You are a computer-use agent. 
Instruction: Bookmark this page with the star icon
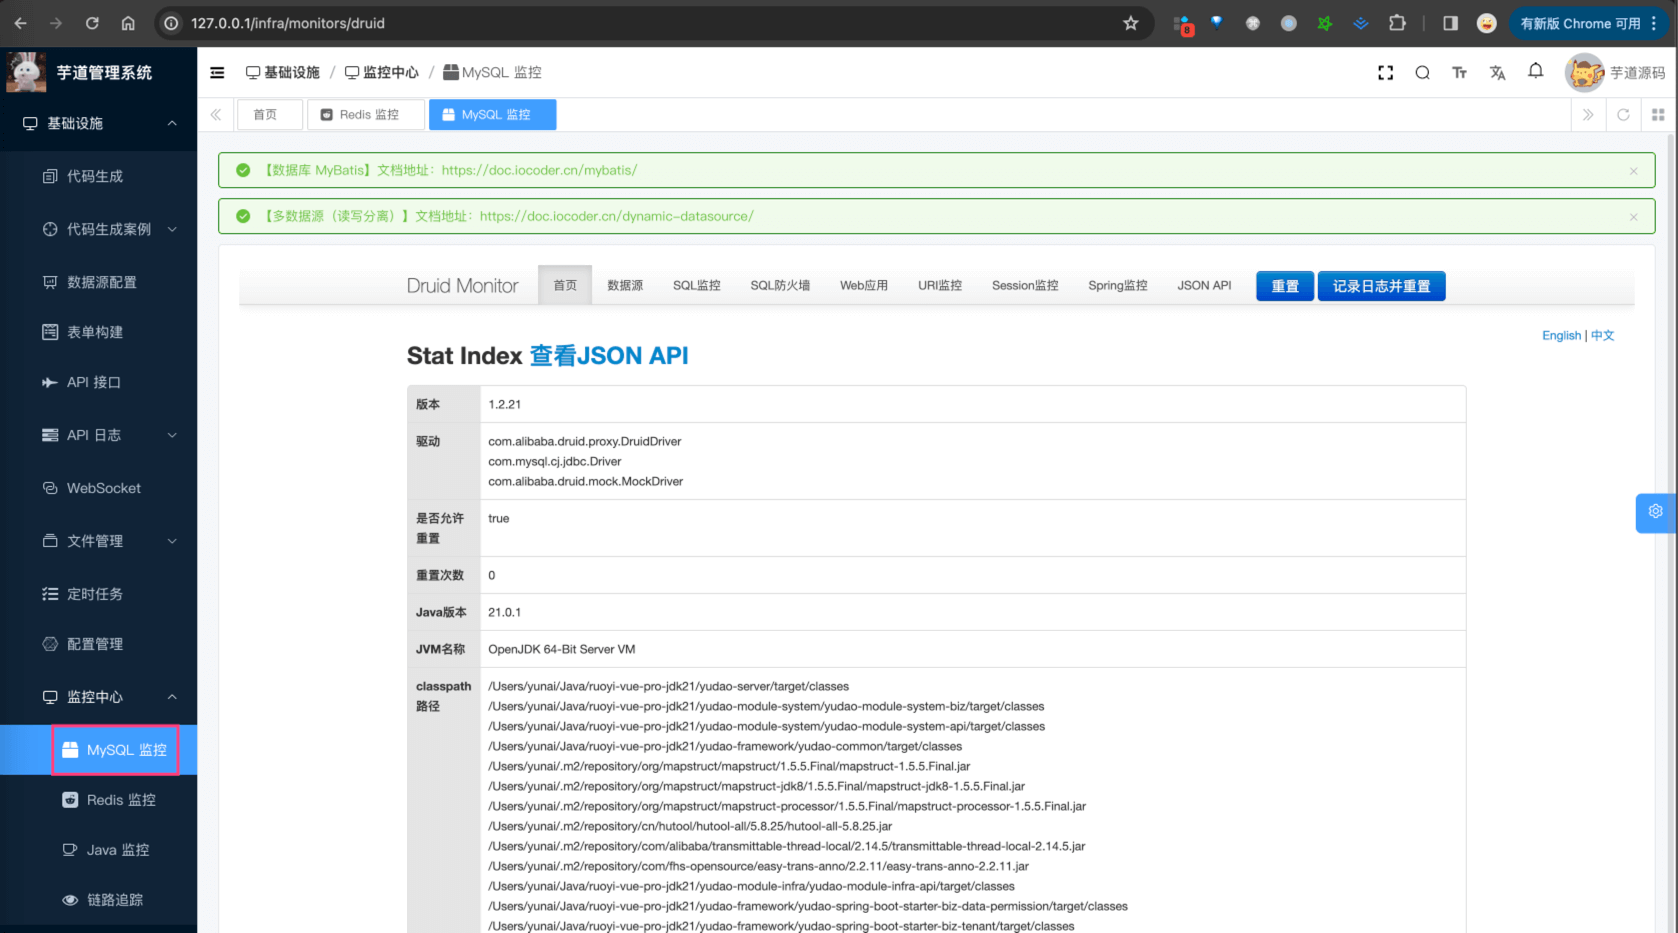coord(1130,23)
